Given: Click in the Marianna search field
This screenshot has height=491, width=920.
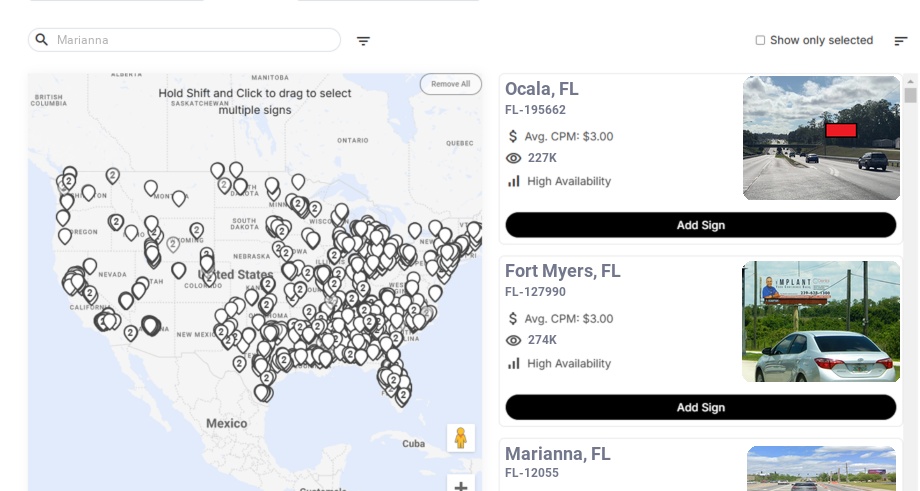Looking at the screenshot, I should click(190, 40).
